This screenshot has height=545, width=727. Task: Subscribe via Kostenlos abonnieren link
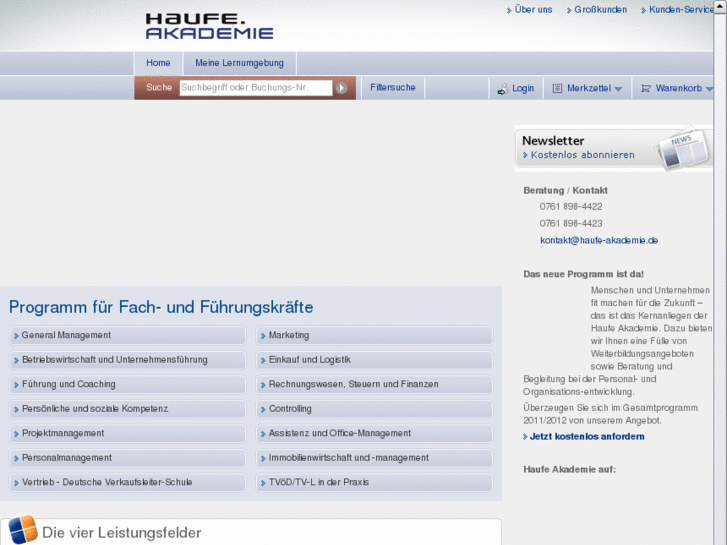[x=582, y=155]
